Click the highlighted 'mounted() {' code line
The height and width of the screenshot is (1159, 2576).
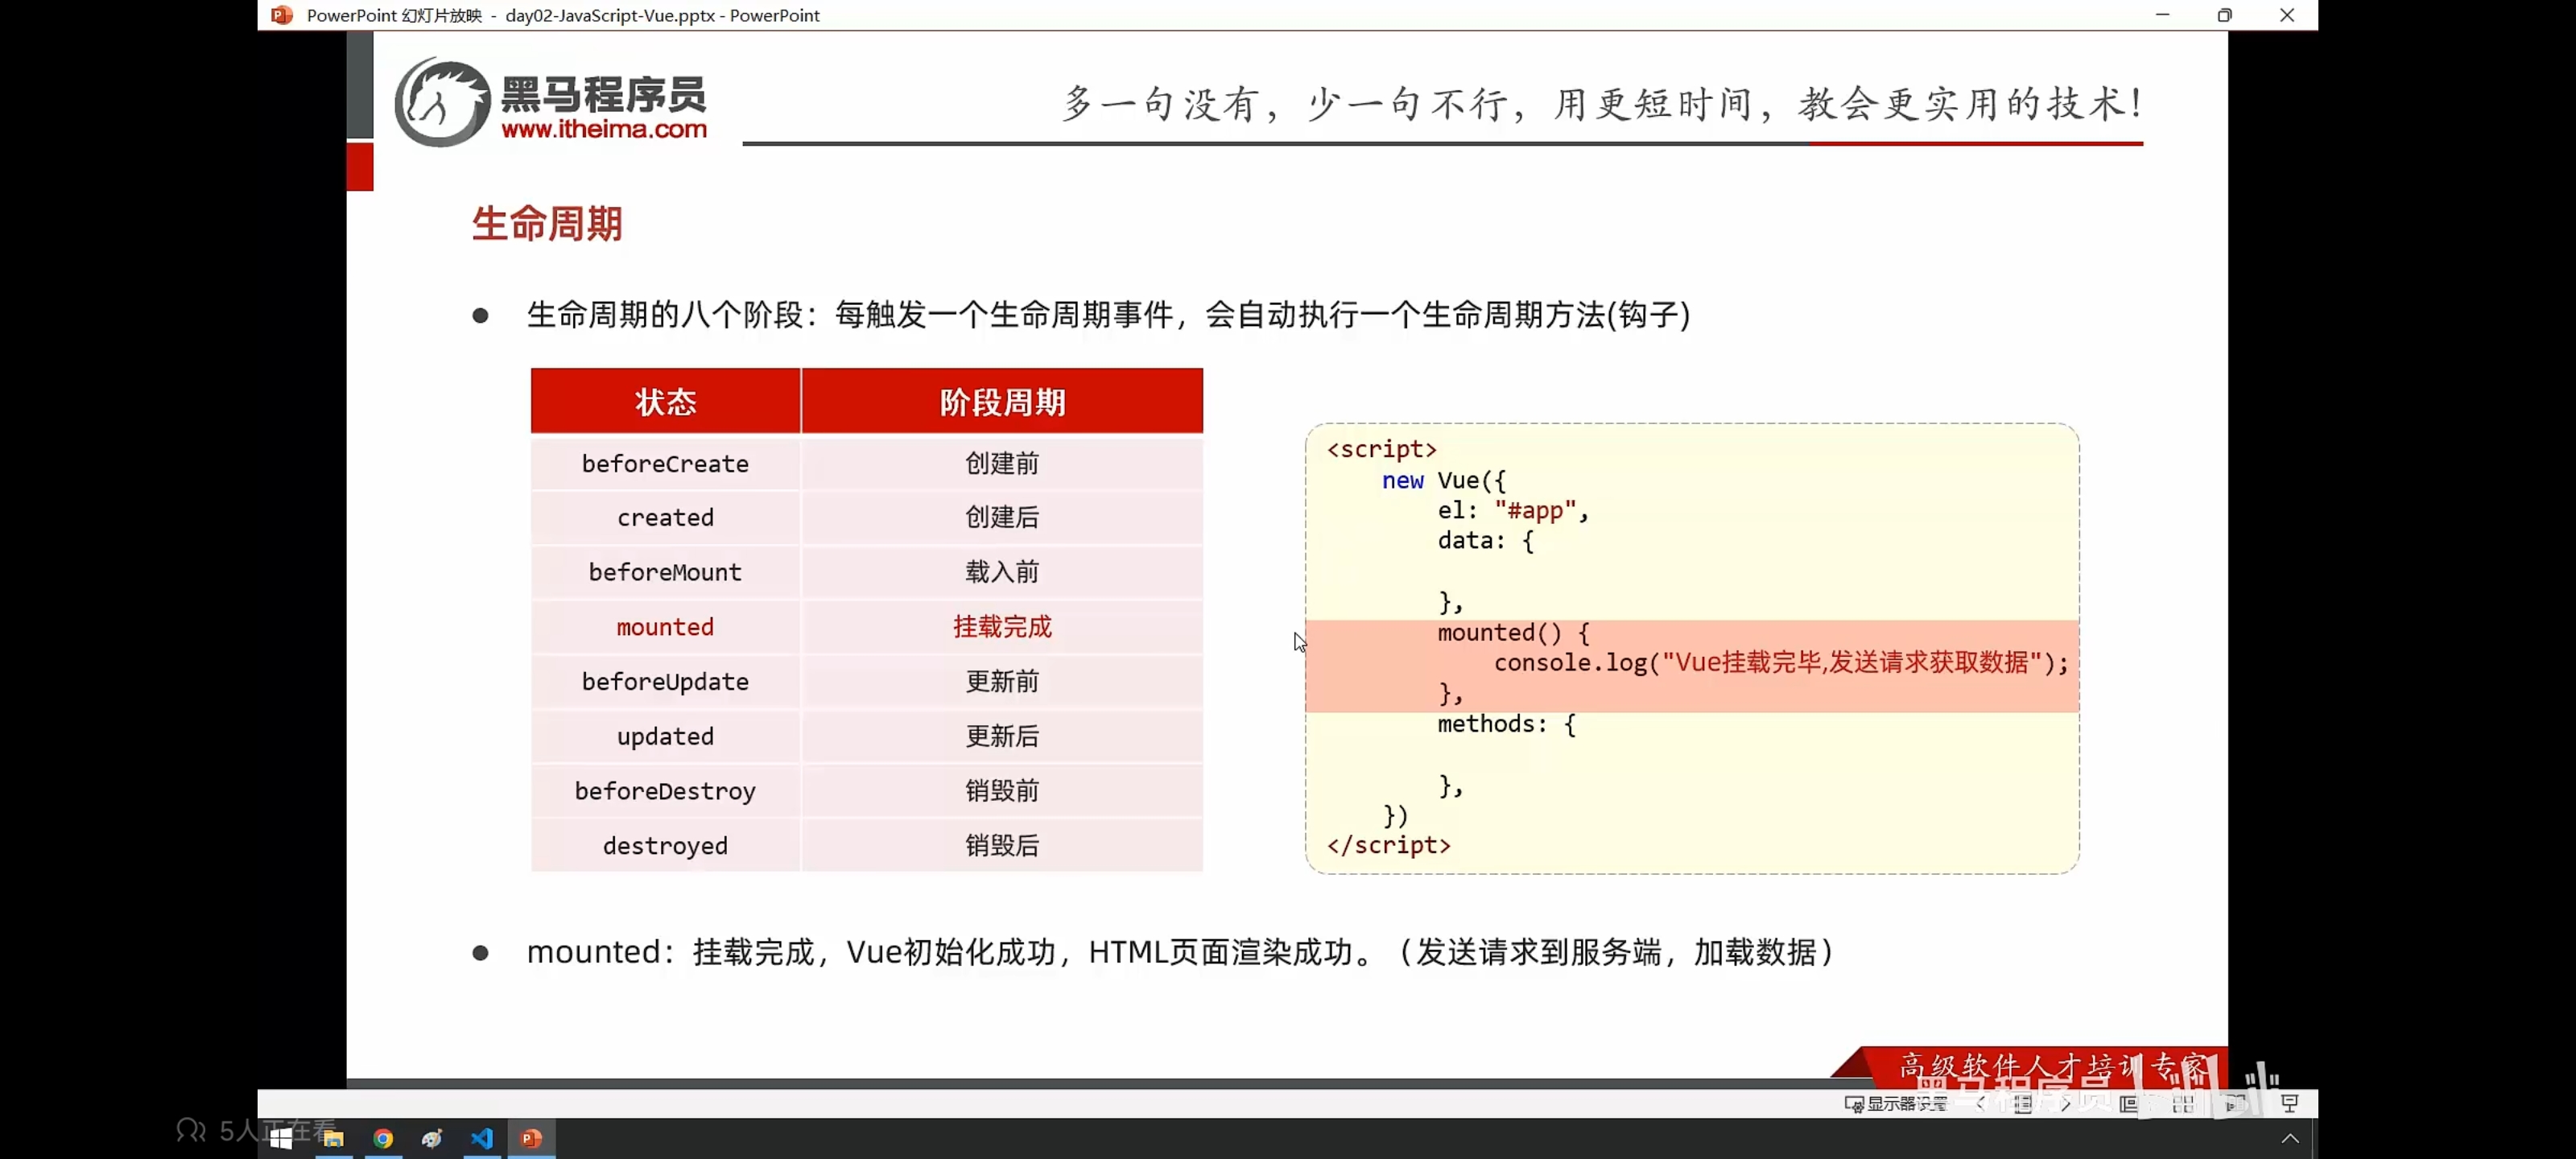1513,632
